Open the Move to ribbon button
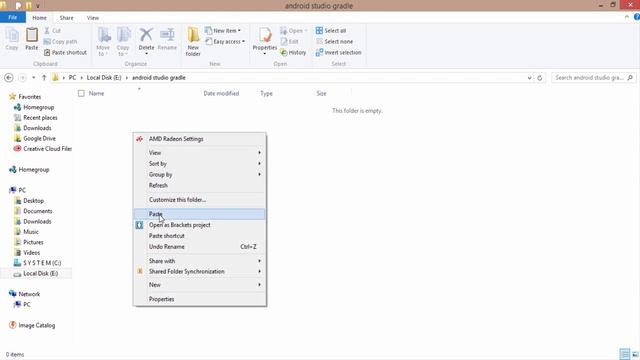The width and height of the screenshot is (640, 360). pos(103,42)
